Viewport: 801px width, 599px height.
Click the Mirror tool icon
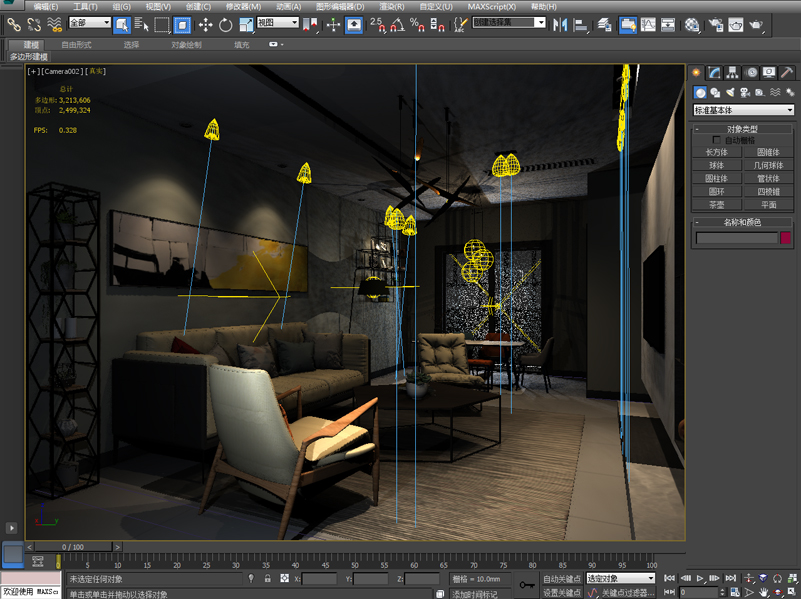coord(560,24)
